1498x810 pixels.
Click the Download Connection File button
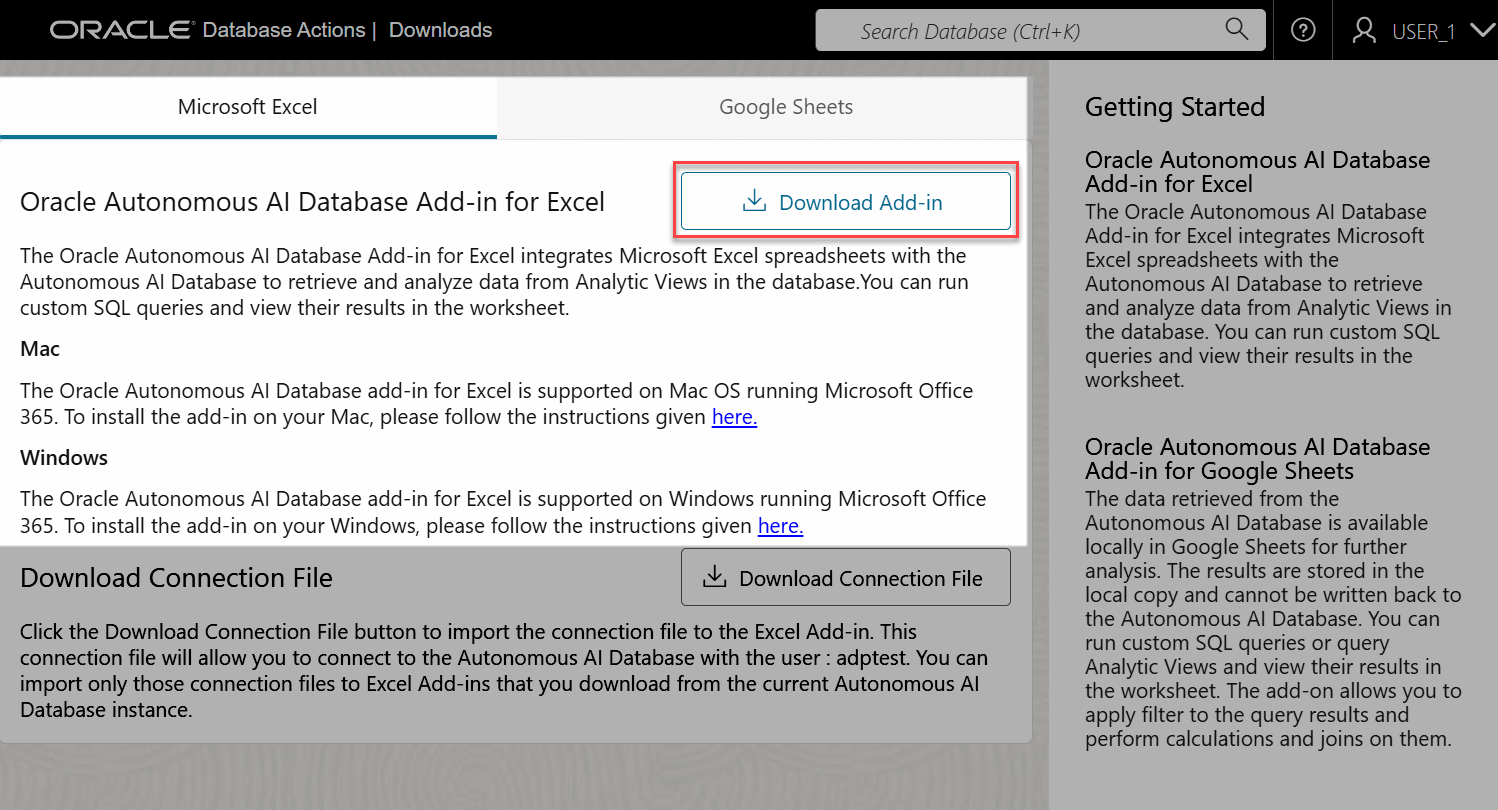tap(845, 576)
